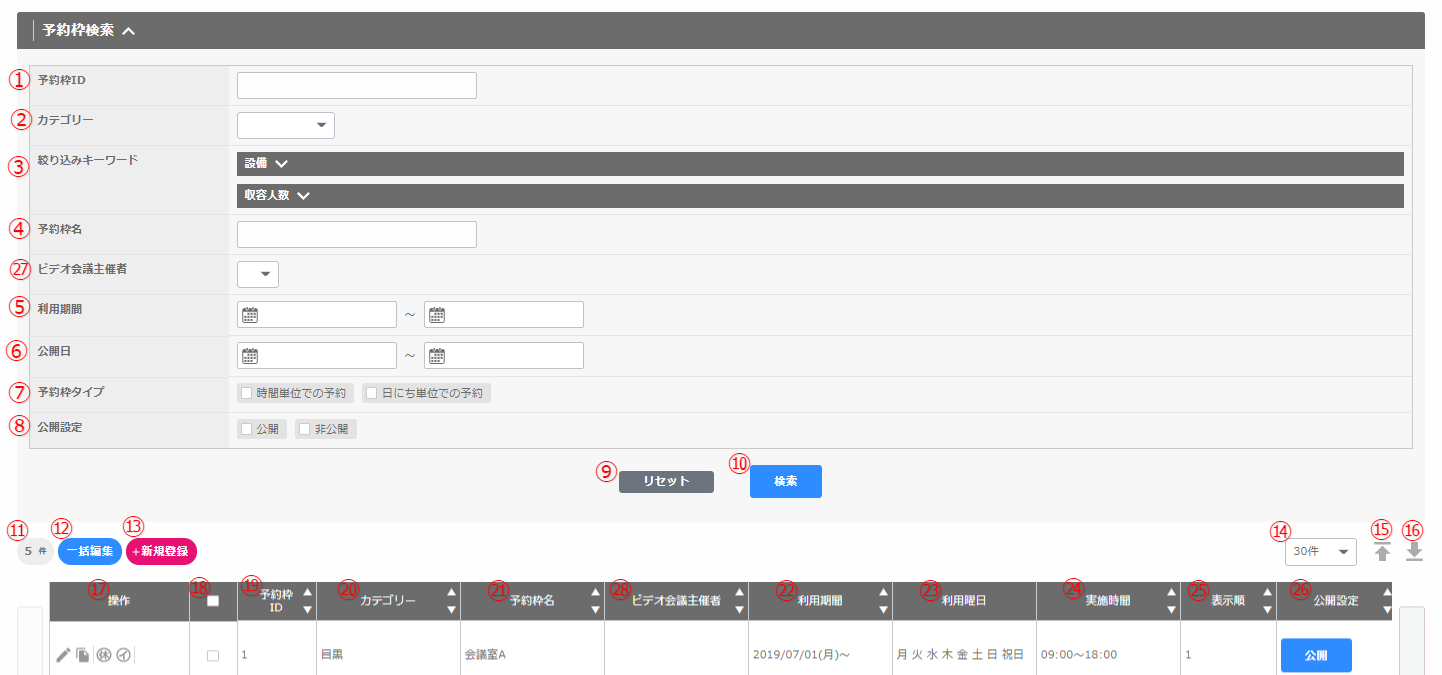The width and height of the screenshot is (1442, 675).
Task: Toggle the select-all checkbox in table header
Action: 213,601
